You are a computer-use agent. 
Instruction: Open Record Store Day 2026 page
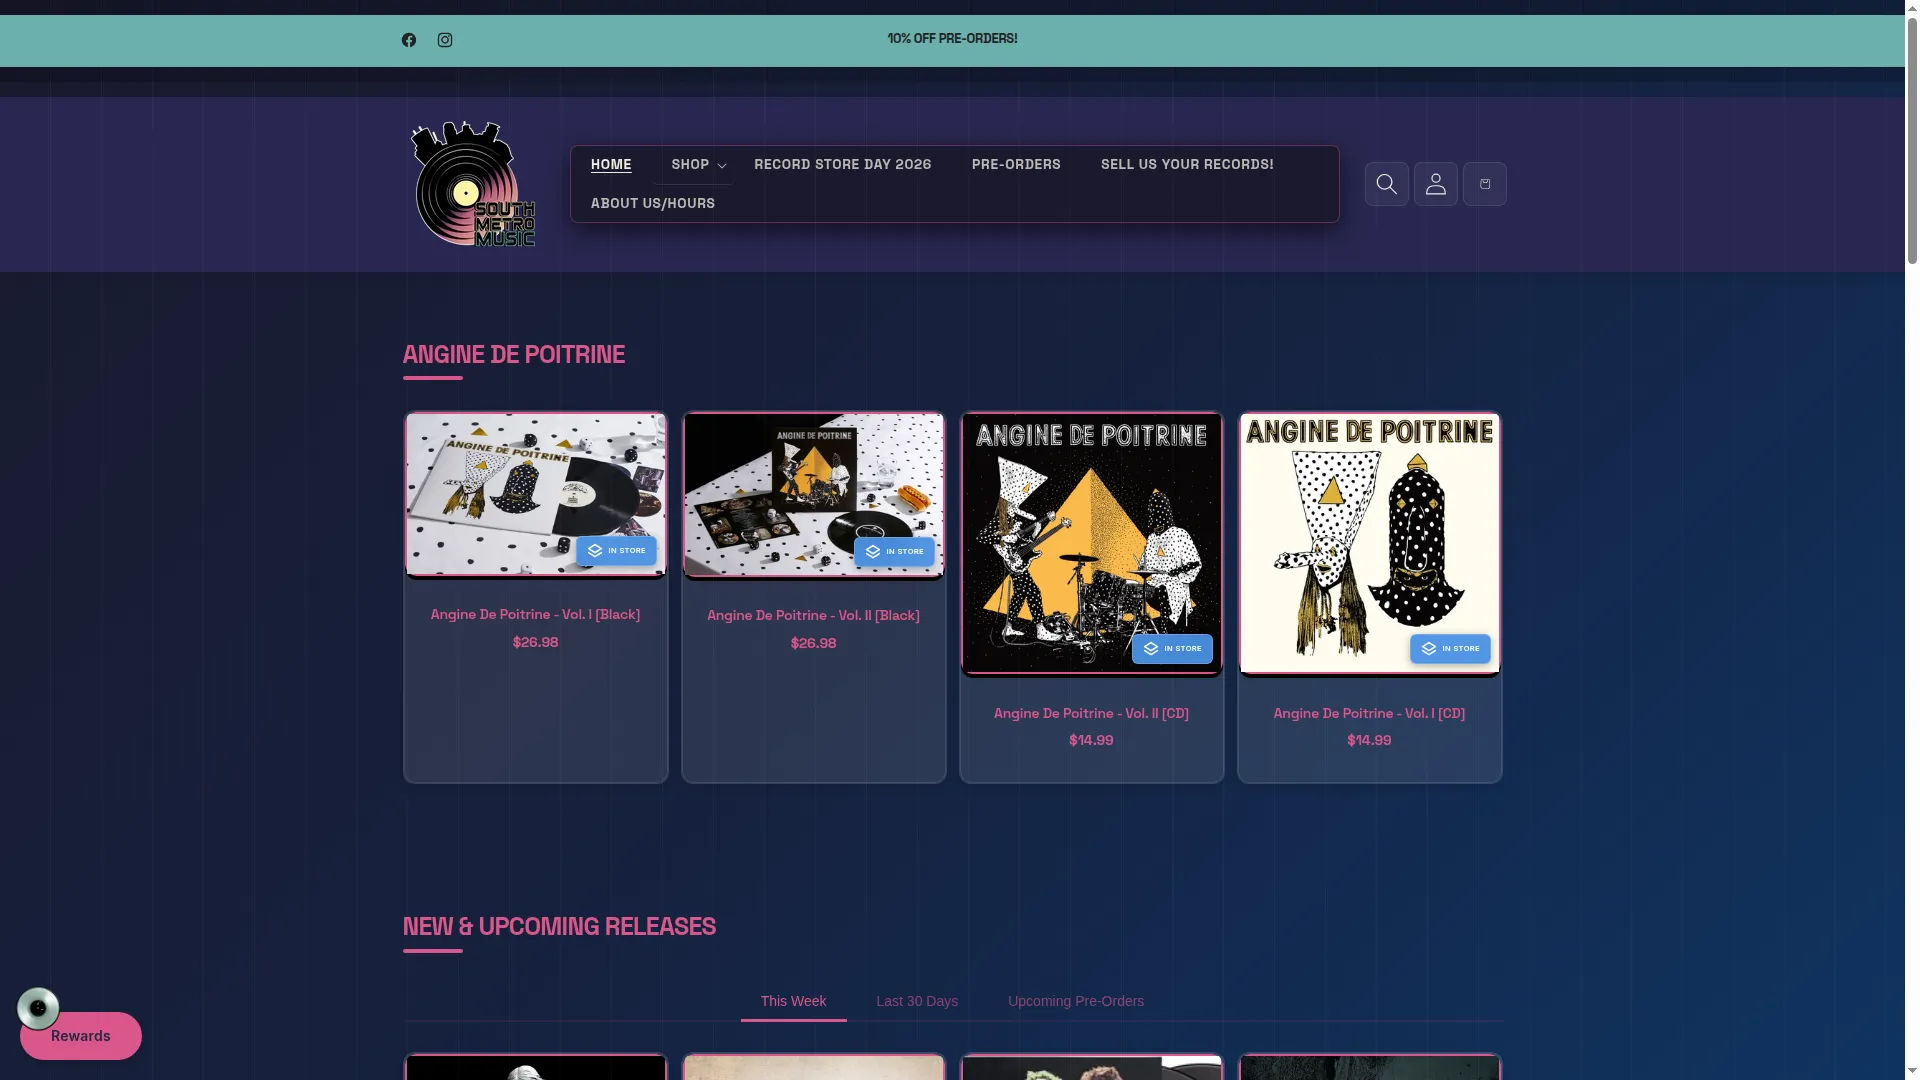click(842, 165)
